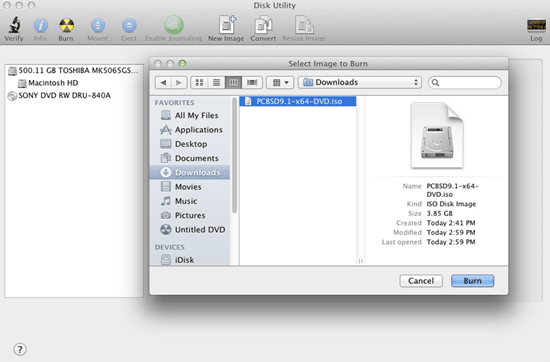Click the column resize handle

point(360,261)
